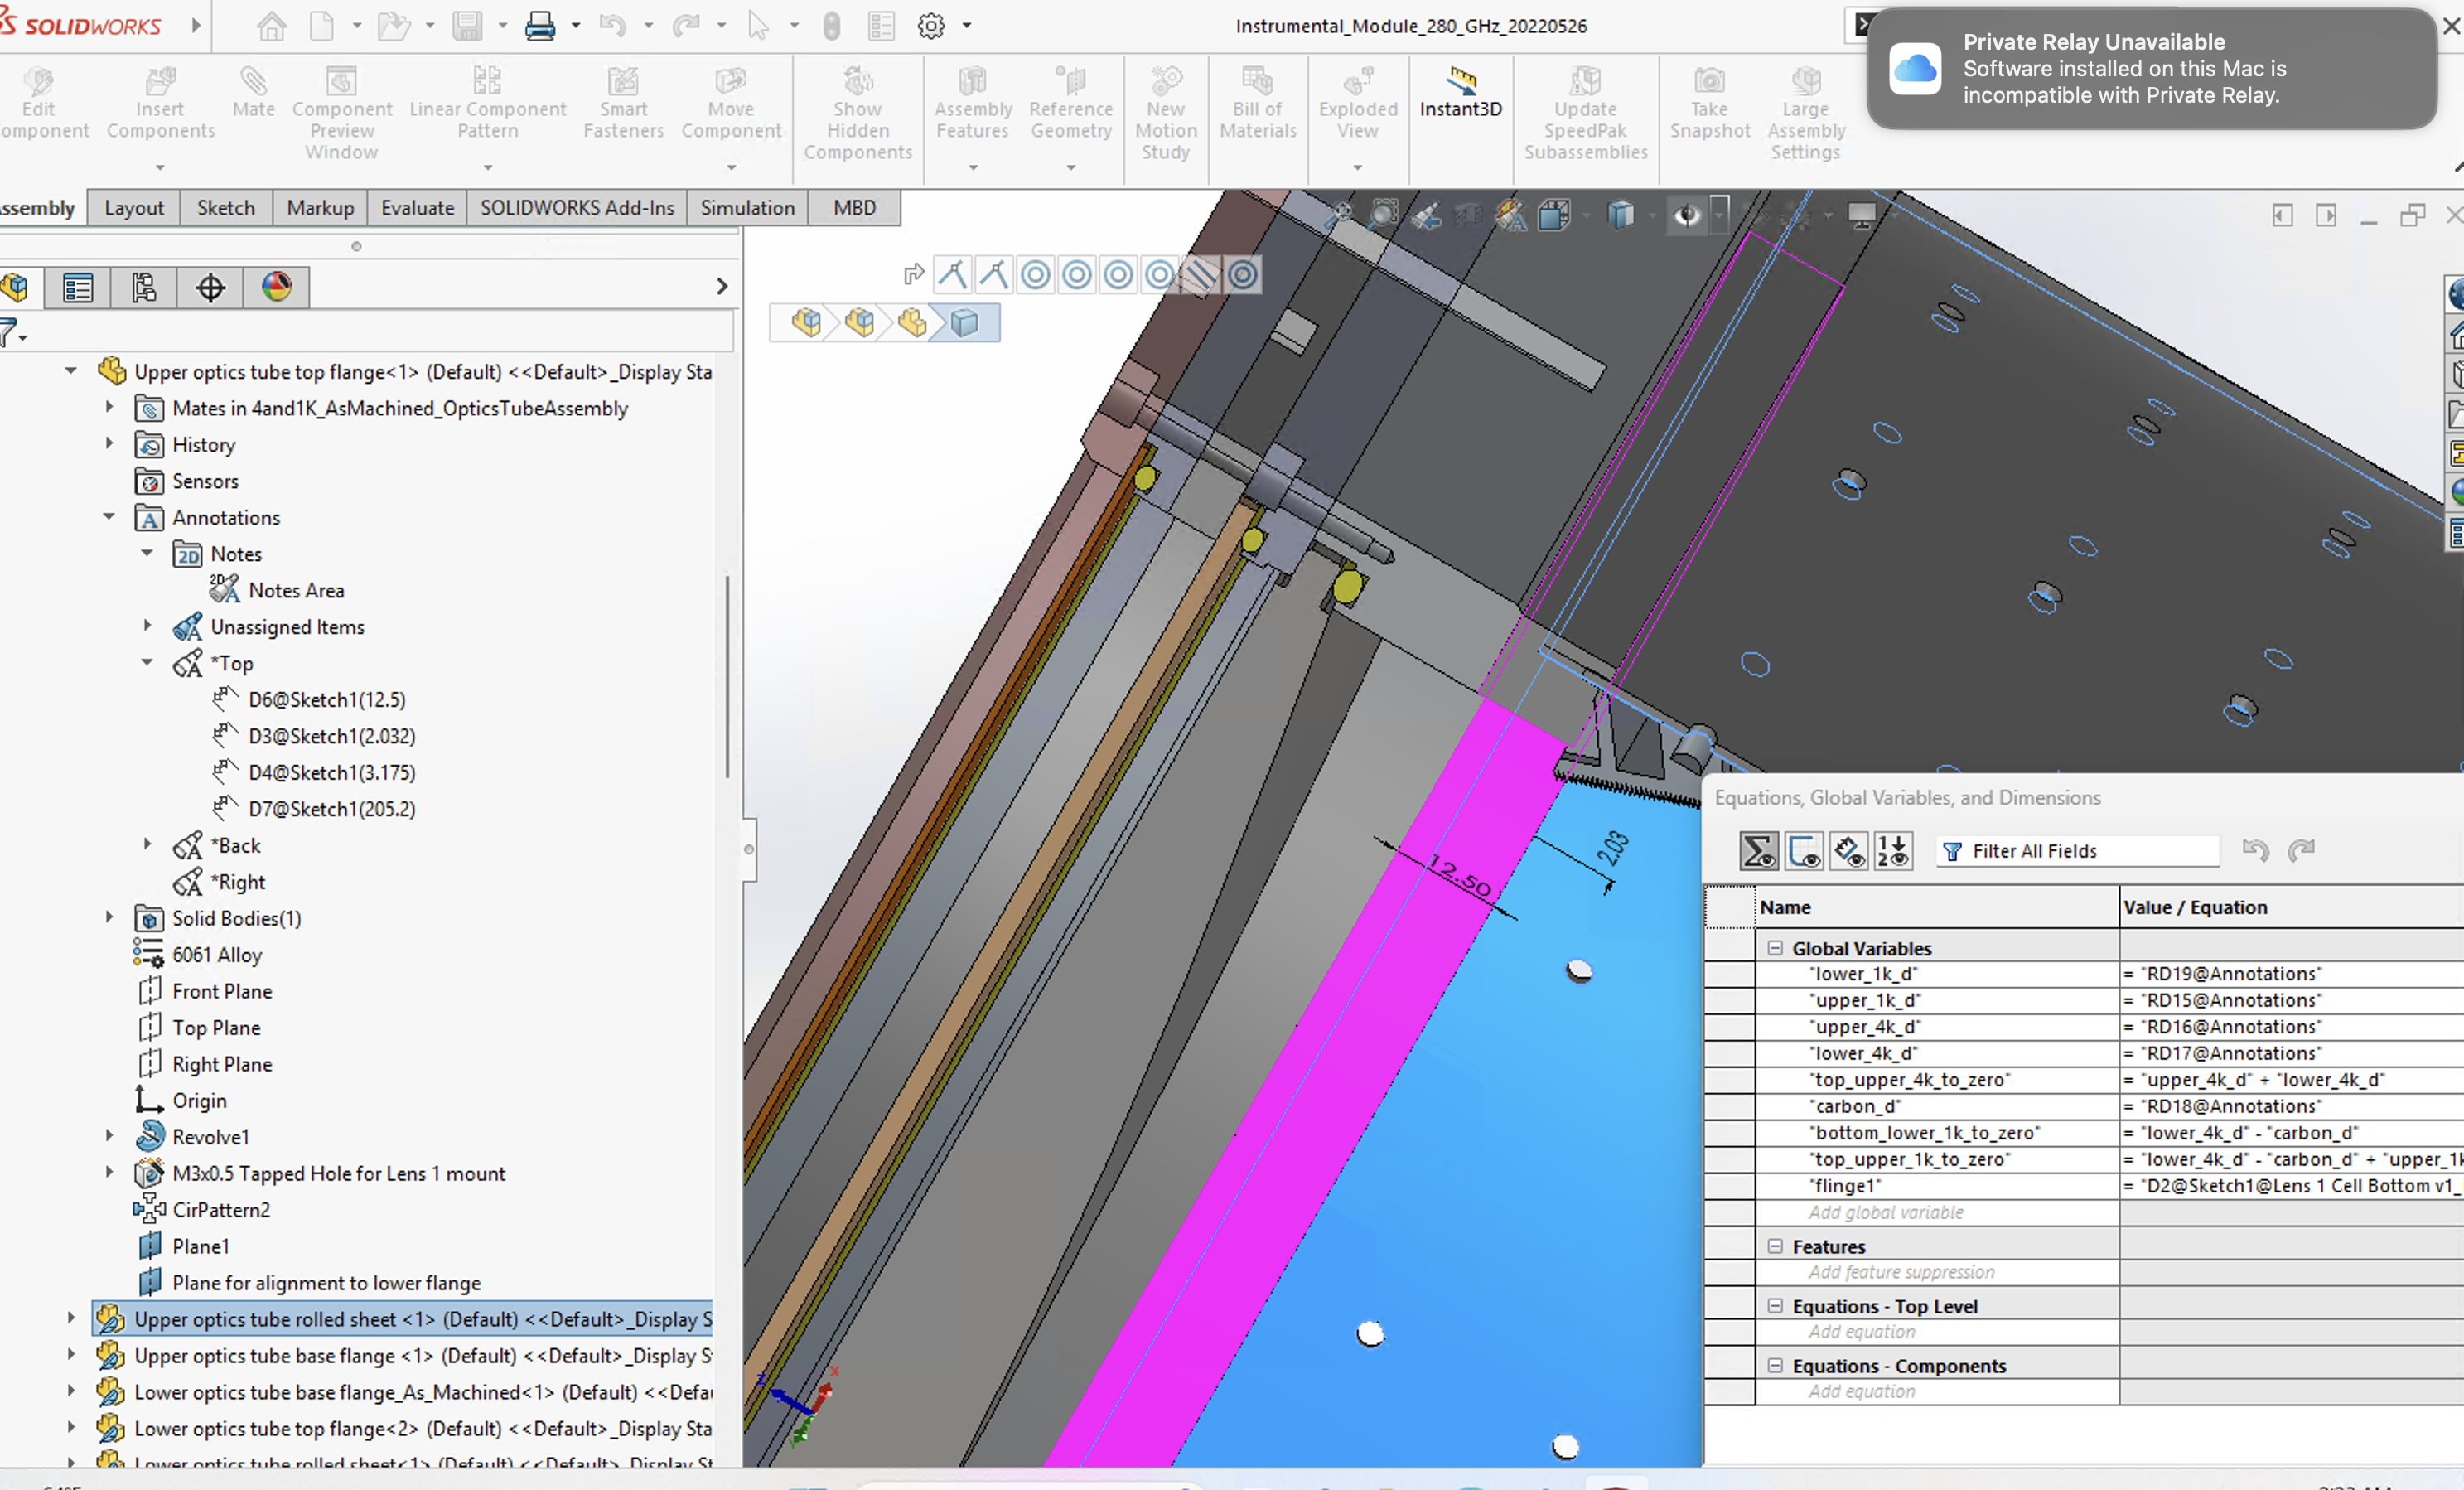The image size is (2464, 1490).
Task: Click Add global variable placeholder
Action: click(1886, 1212)
